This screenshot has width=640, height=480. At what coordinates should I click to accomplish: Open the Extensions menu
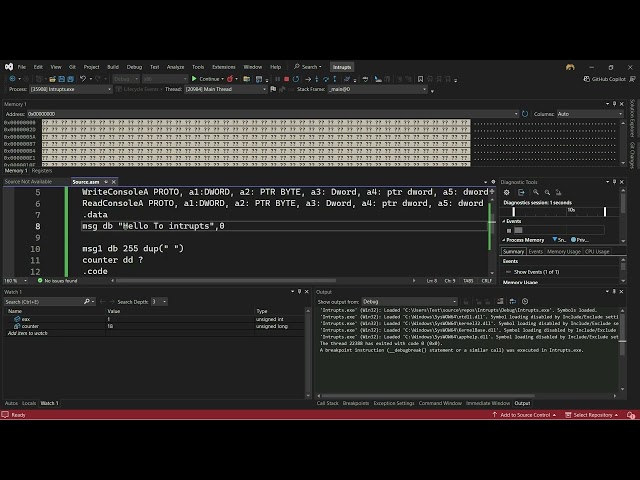[x=224, y=67]
